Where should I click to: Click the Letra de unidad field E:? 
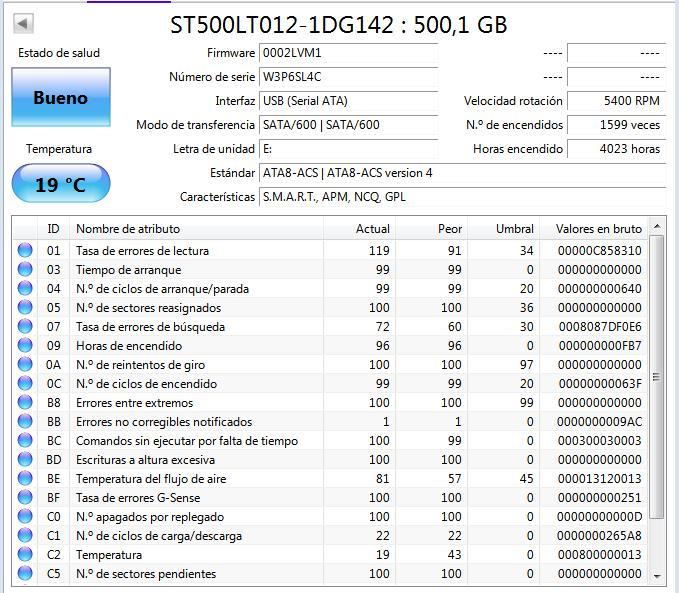348,149
